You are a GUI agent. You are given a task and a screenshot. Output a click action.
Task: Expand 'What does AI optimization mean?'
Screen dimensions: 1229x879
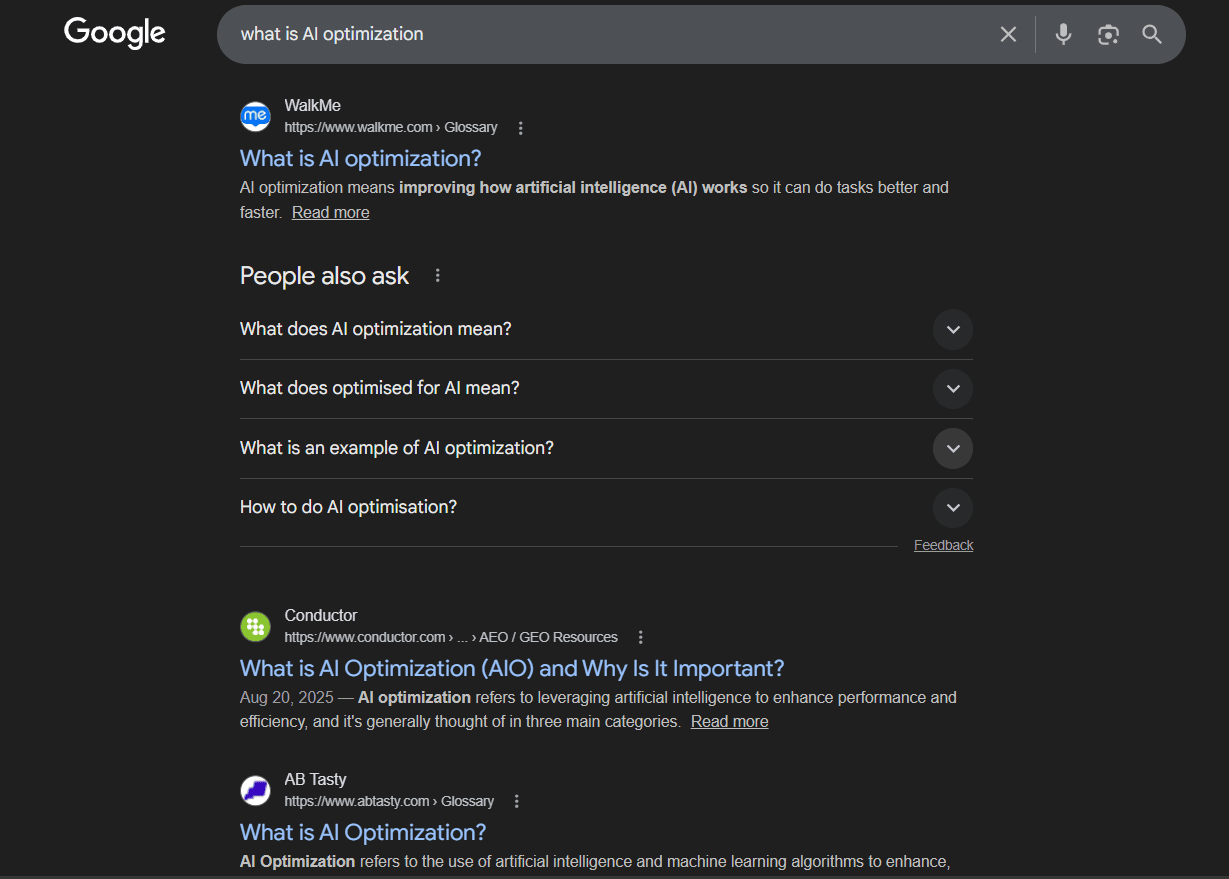(952, 329)
